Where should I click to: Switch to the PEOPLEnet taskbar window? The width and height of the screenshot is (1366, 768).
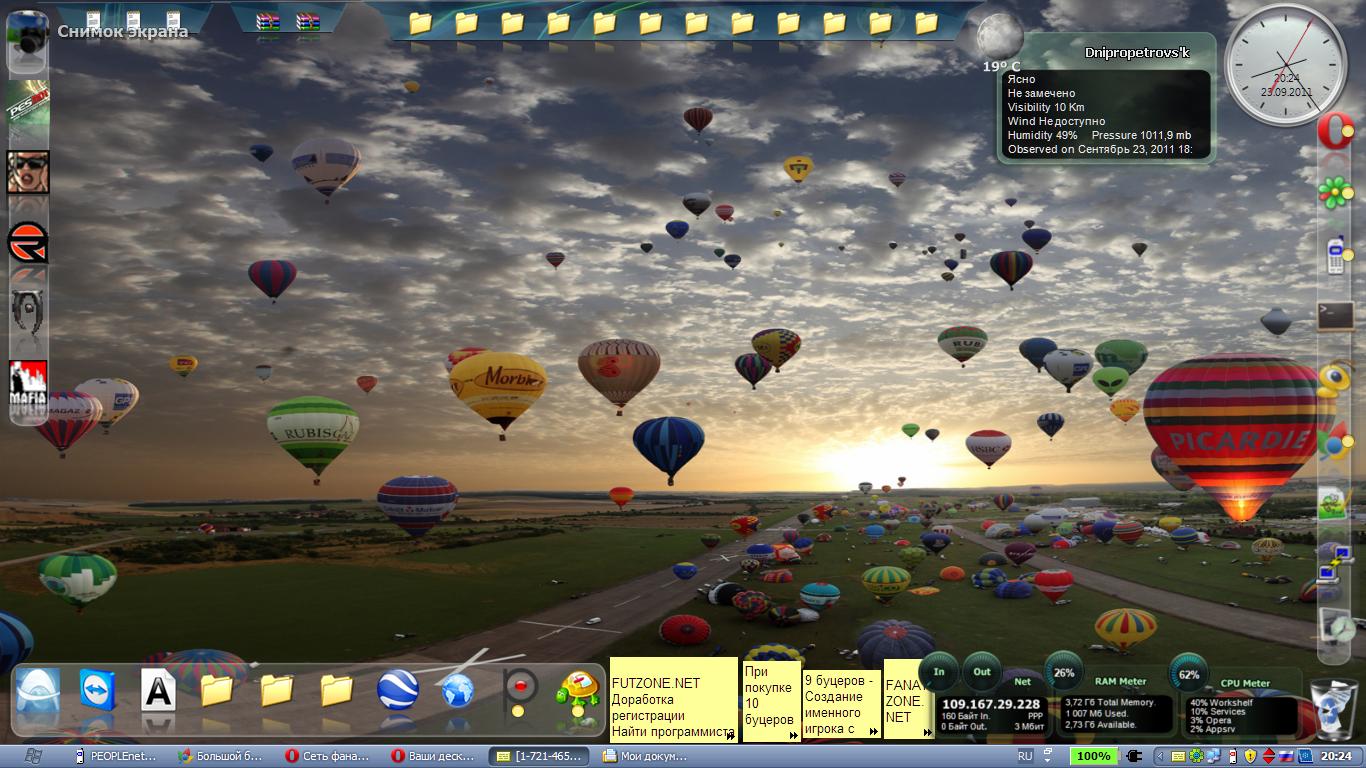point(118,756)
